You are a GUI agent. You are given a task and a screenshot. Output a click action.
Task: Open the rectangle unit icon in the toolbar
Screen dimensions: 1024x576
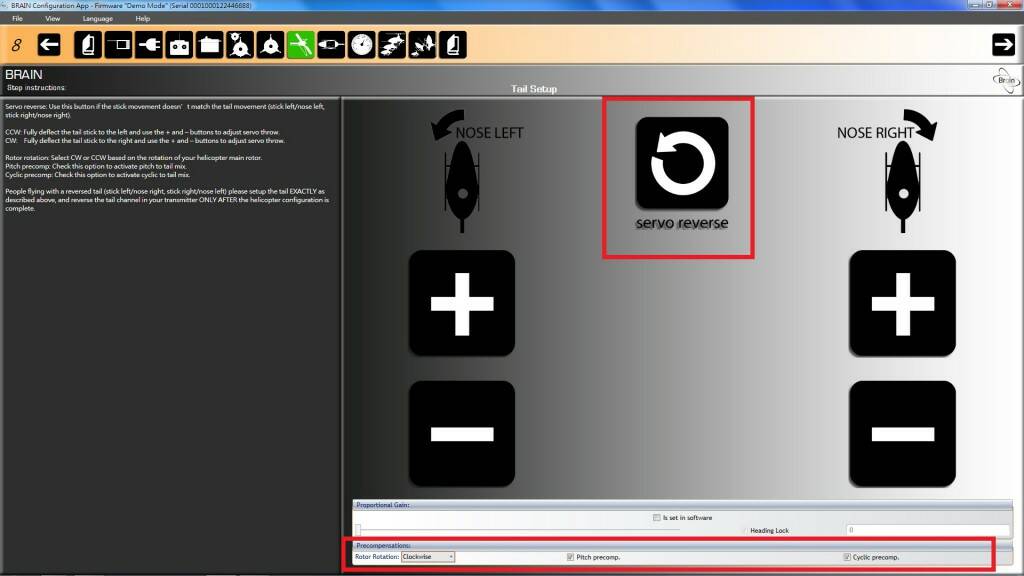coord(118,45)
